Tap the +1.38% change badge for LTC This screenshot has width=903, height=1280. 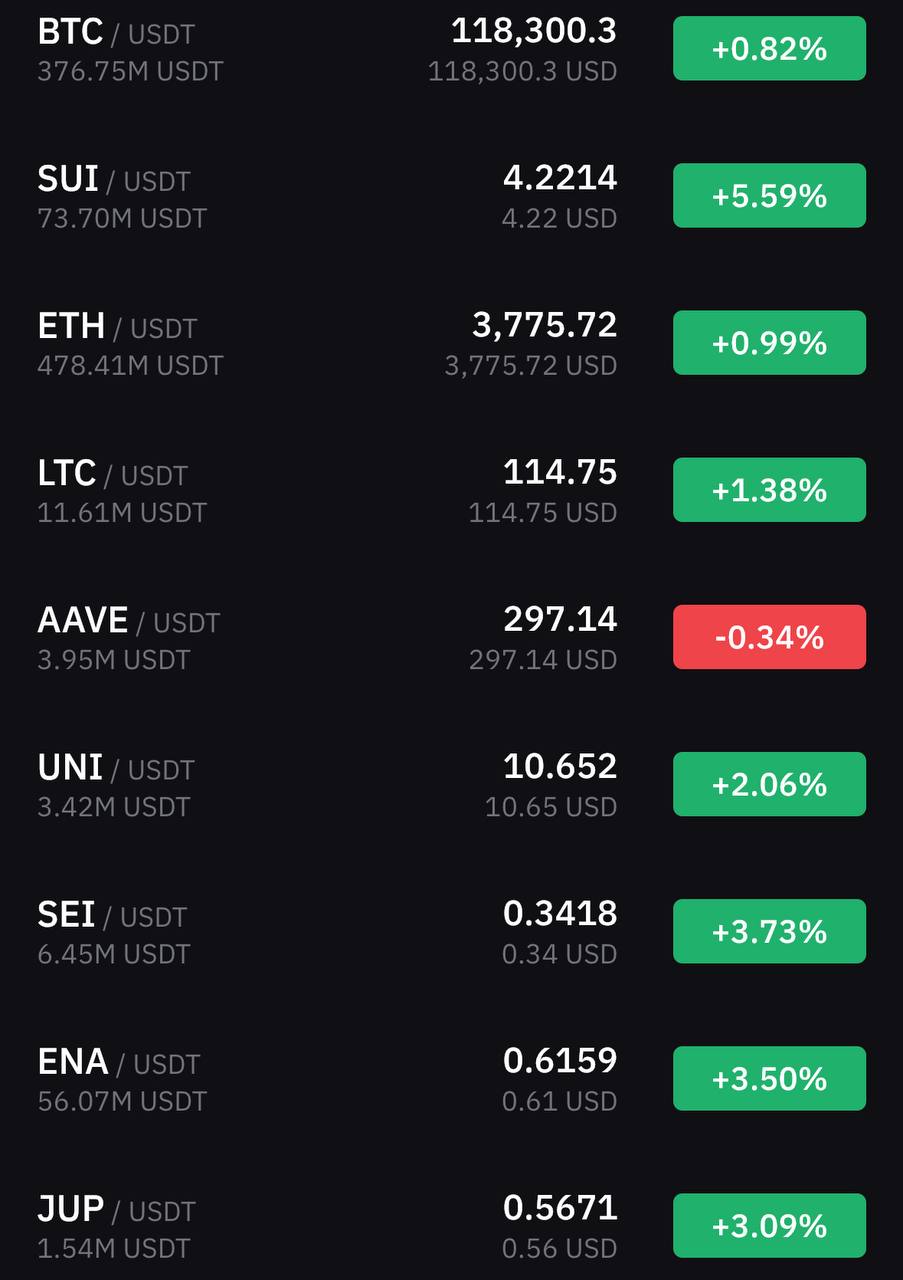[769, 490]
